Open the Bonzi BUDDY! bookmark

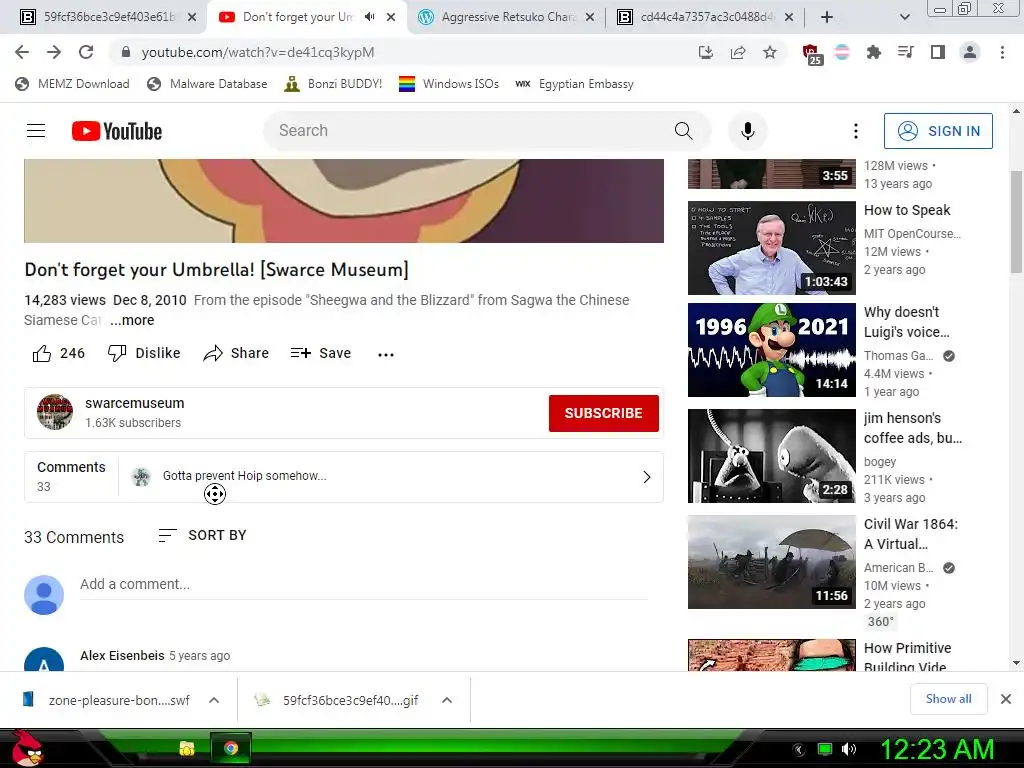[333, 84]
